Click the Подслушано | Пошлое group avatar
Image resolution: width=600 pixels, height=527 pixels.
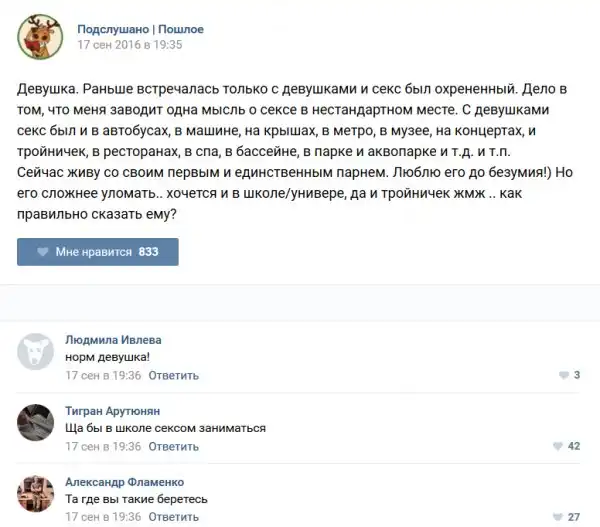point(39,36)
